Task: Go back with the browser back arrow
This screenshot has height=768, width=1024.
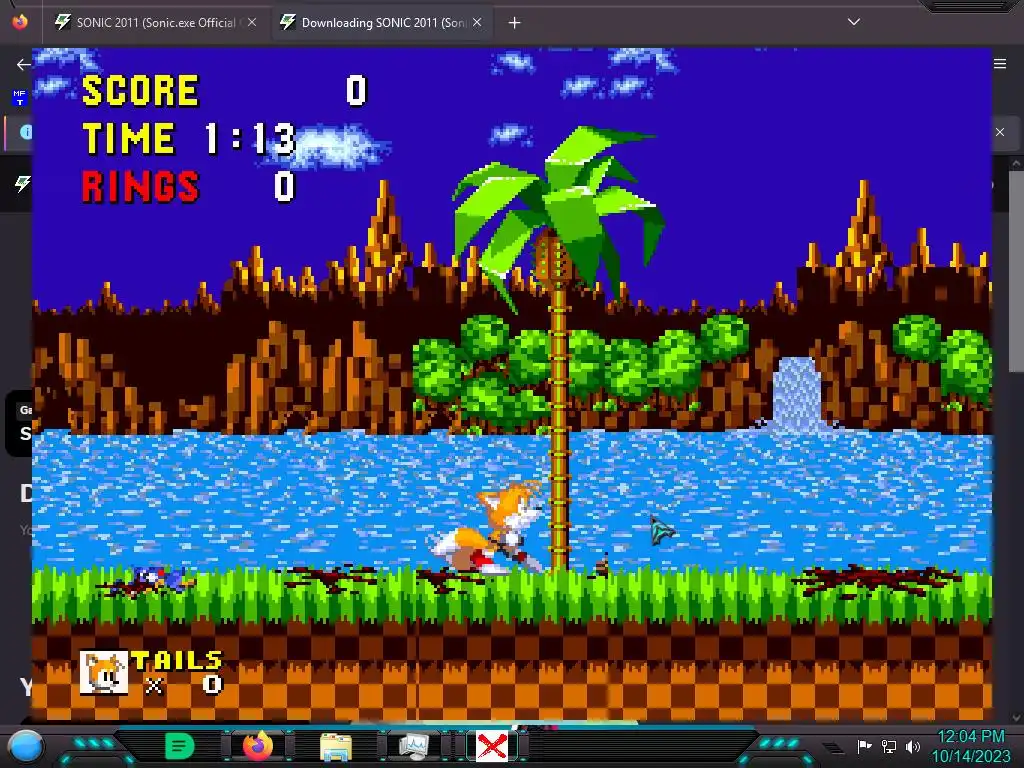Action: [x=24, y=64]
